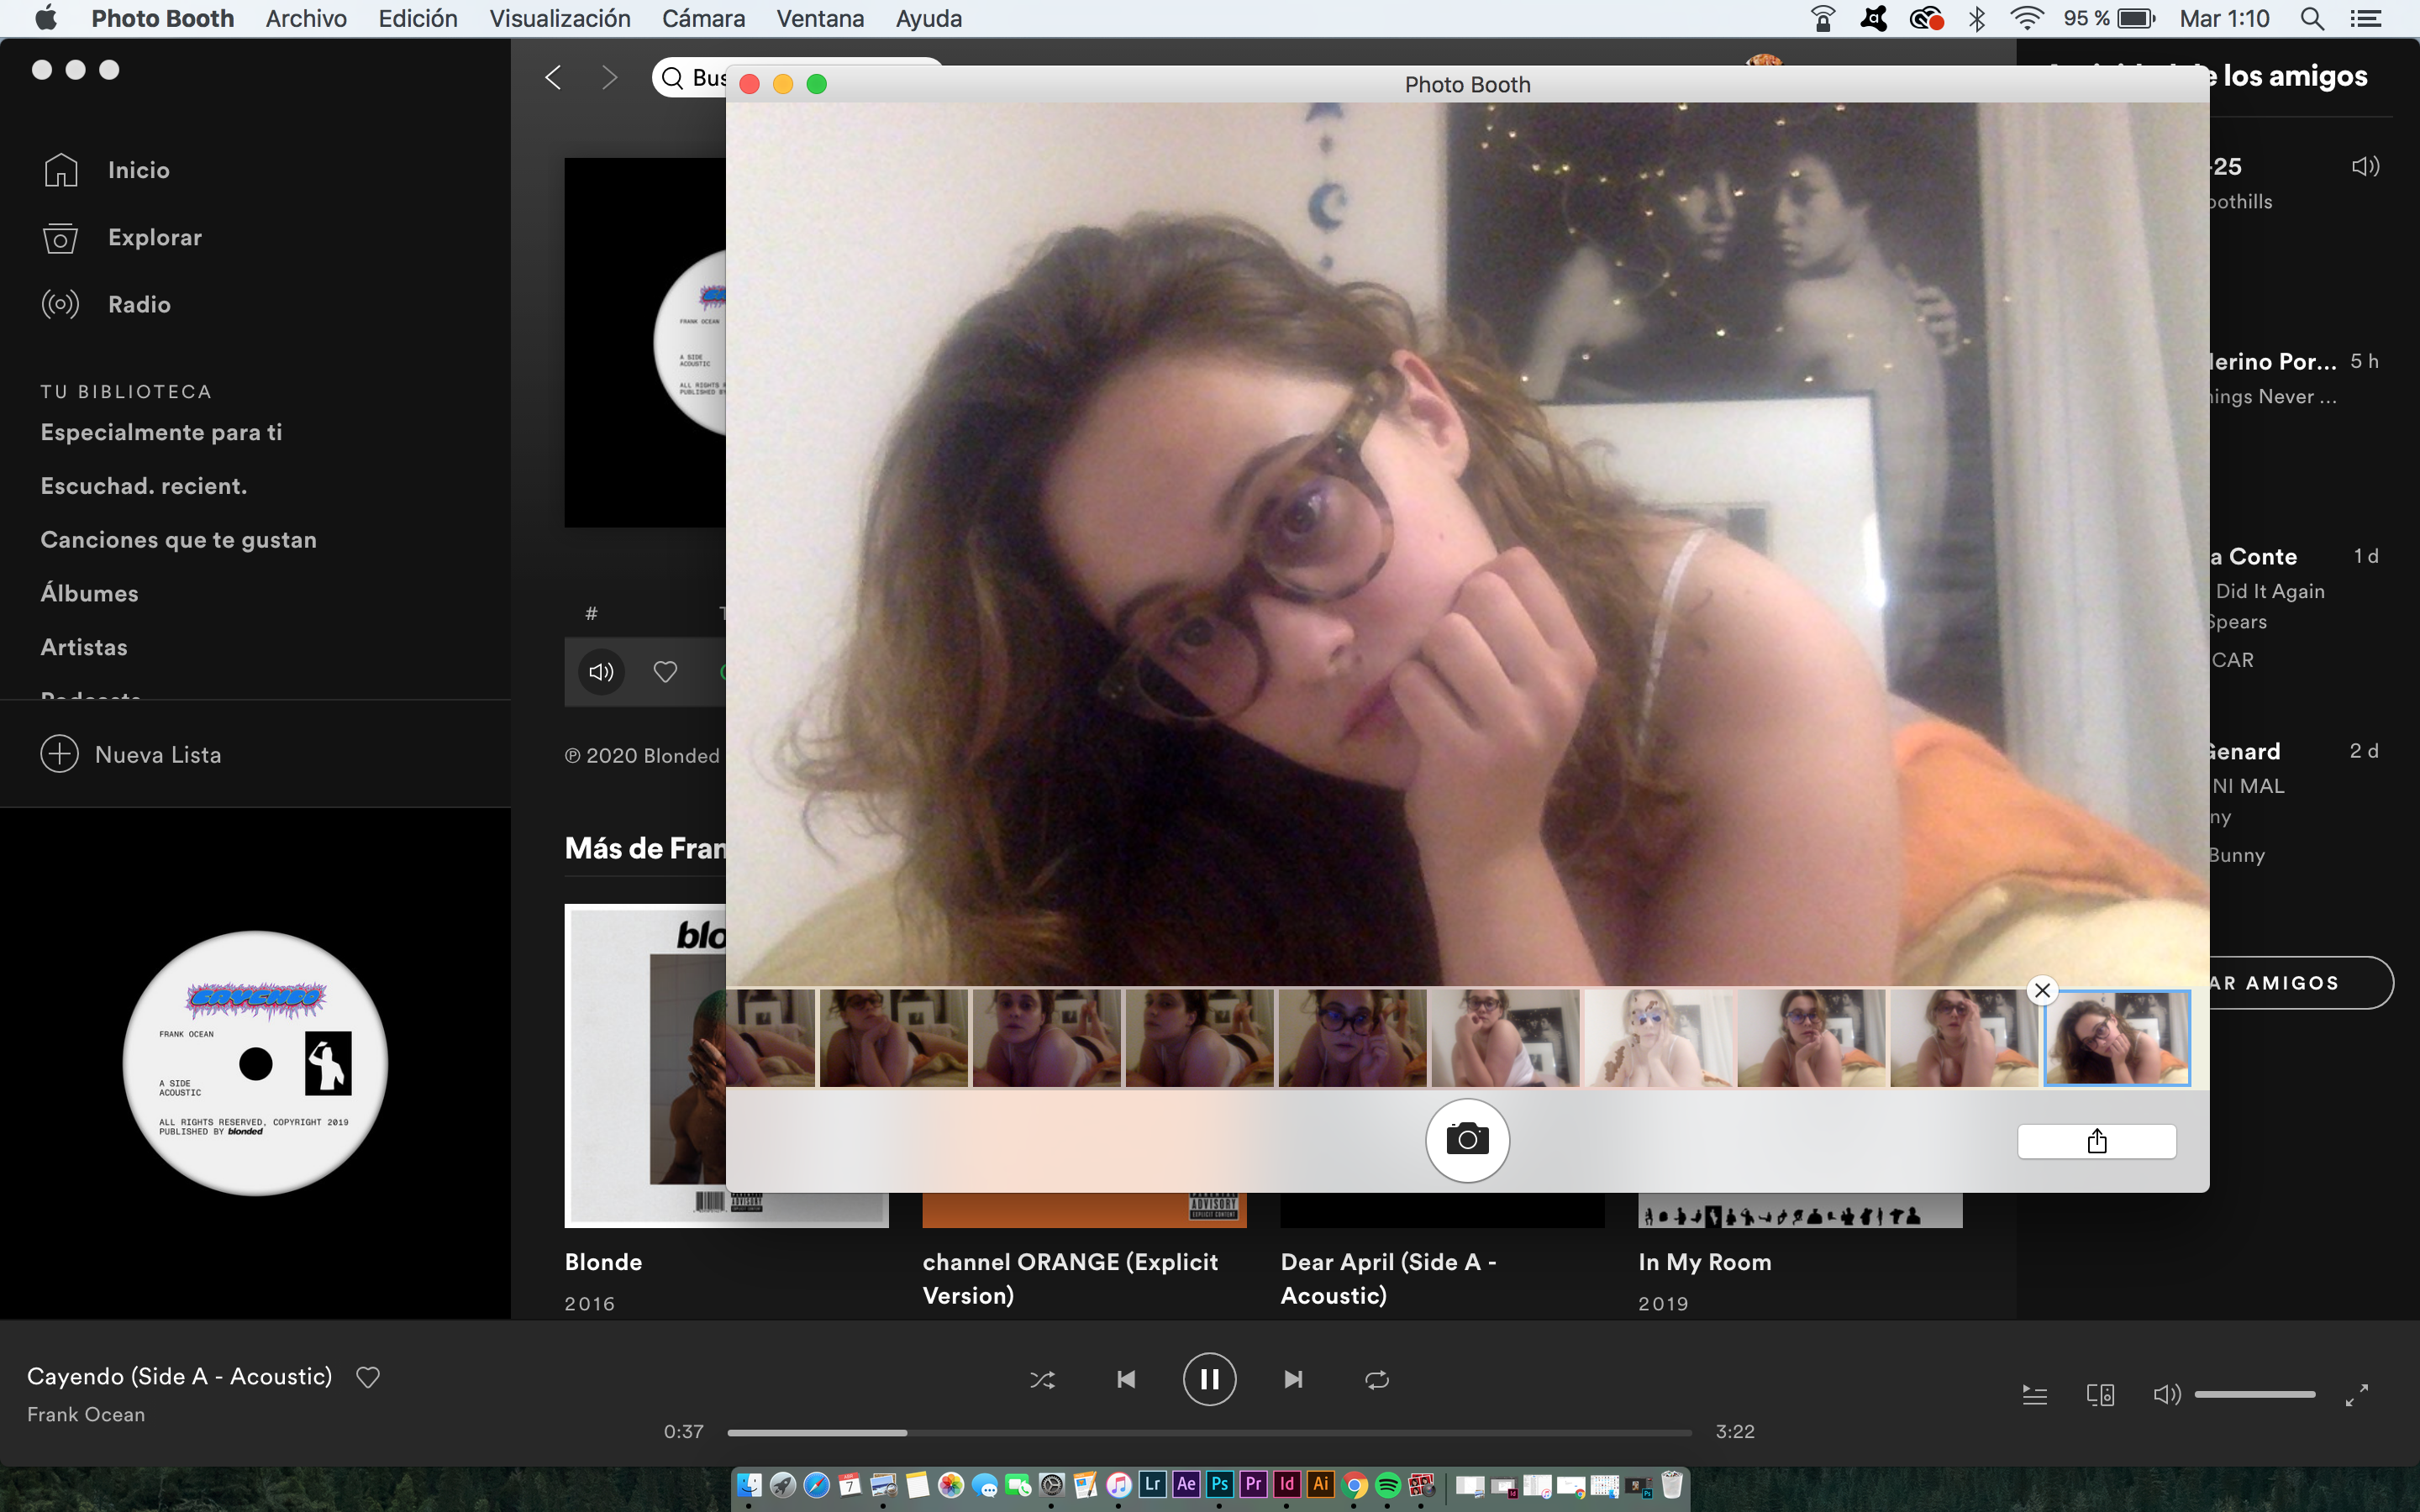Select the first photo thumbnail in strip
Viewport: 2420px width, 1512px height.
point(770,1038)
